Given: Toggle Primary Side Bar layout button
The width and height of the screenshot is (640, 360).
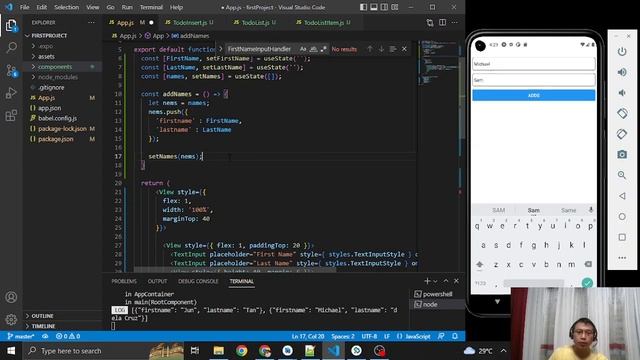Looking at the screenshot, I should point(363,7).
